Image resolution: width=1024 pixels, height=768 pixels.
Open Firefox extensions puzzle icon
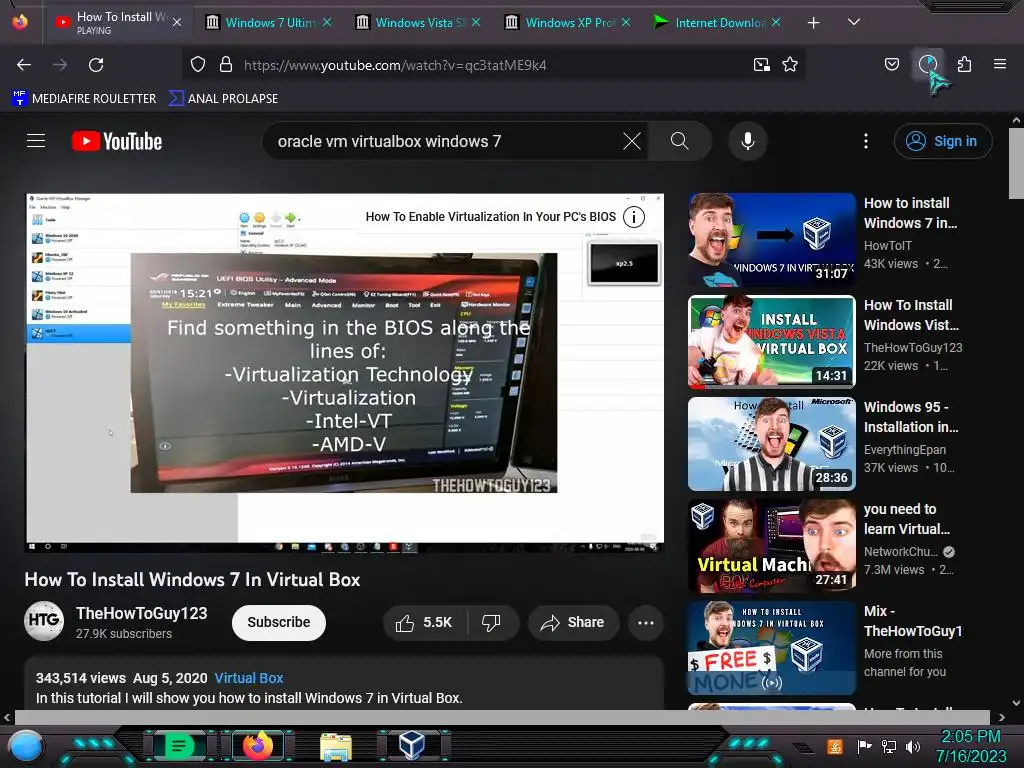[x=964, y=64]
